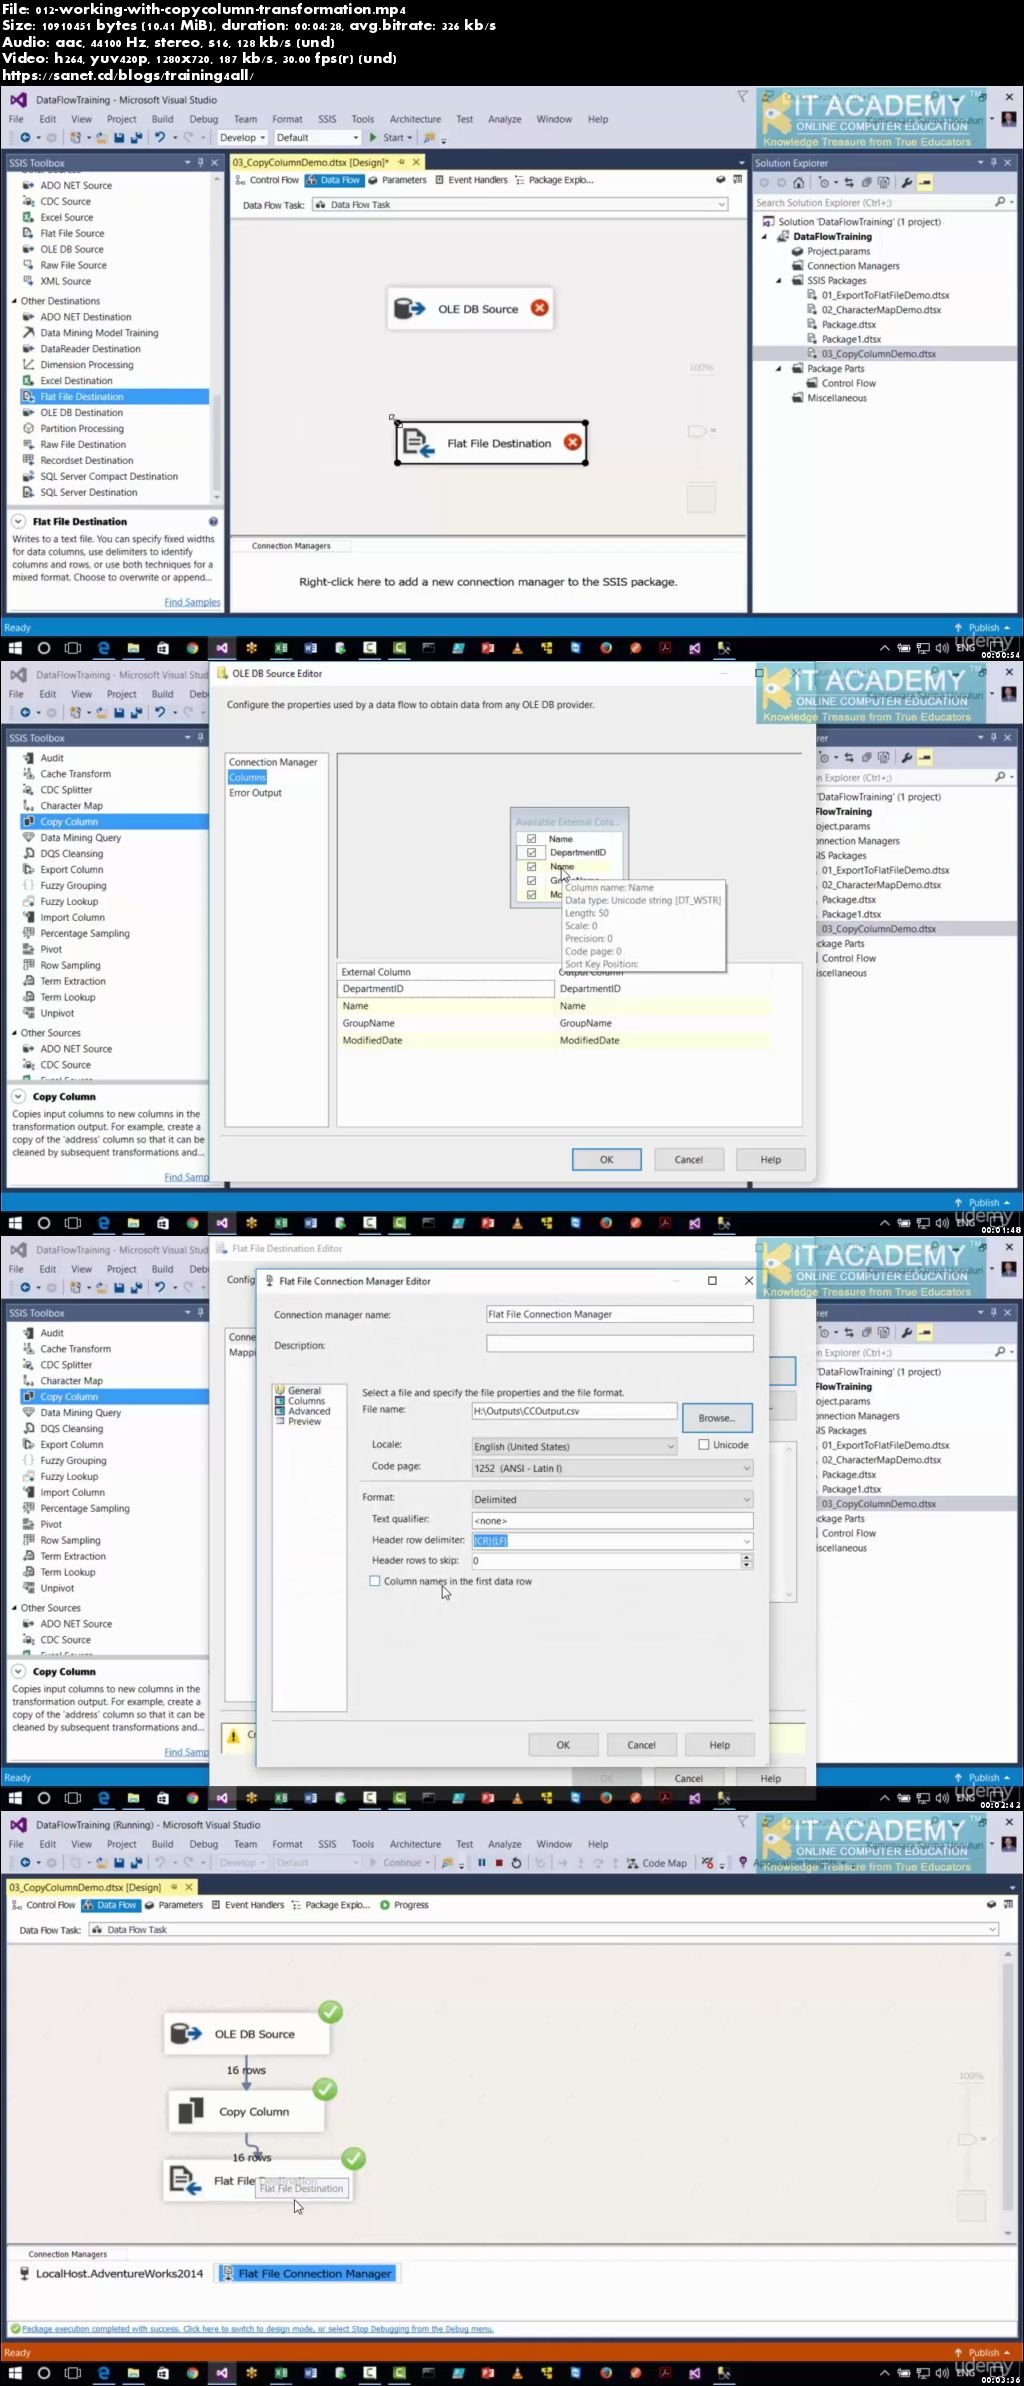This screenshot has height=2386, width=1024.
Task: Toggle the Unicode checkbox
Action: [x=704, y=1445]
